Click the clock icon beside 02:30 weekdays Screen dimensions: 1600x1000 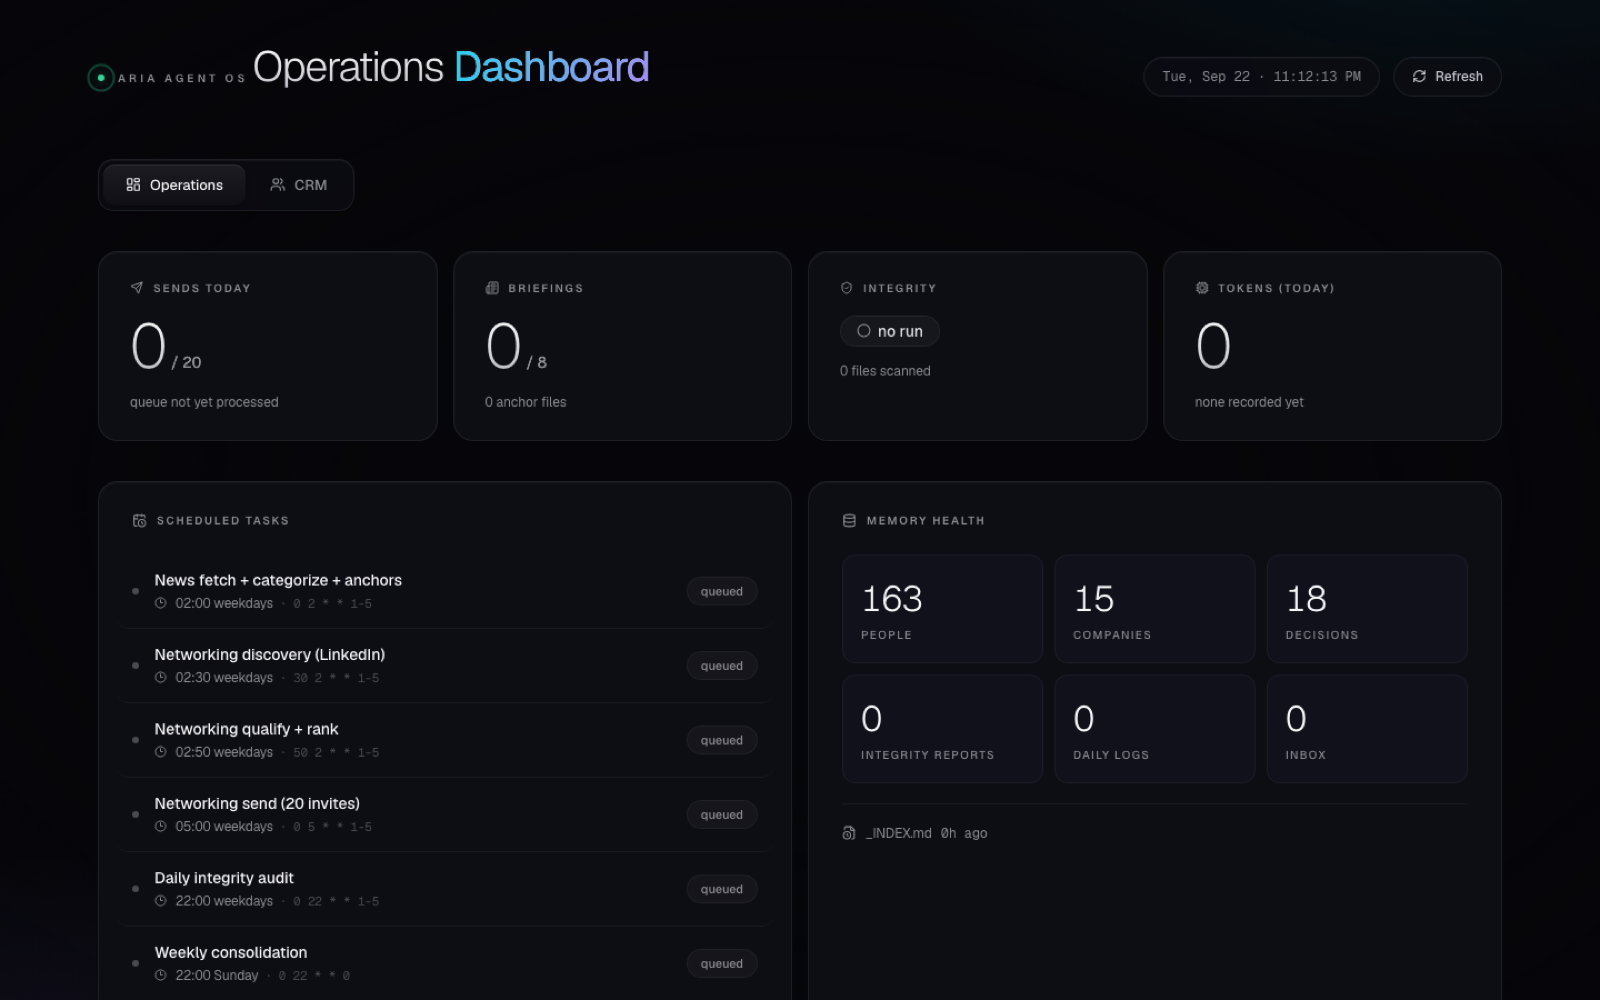tap(161, 678)
